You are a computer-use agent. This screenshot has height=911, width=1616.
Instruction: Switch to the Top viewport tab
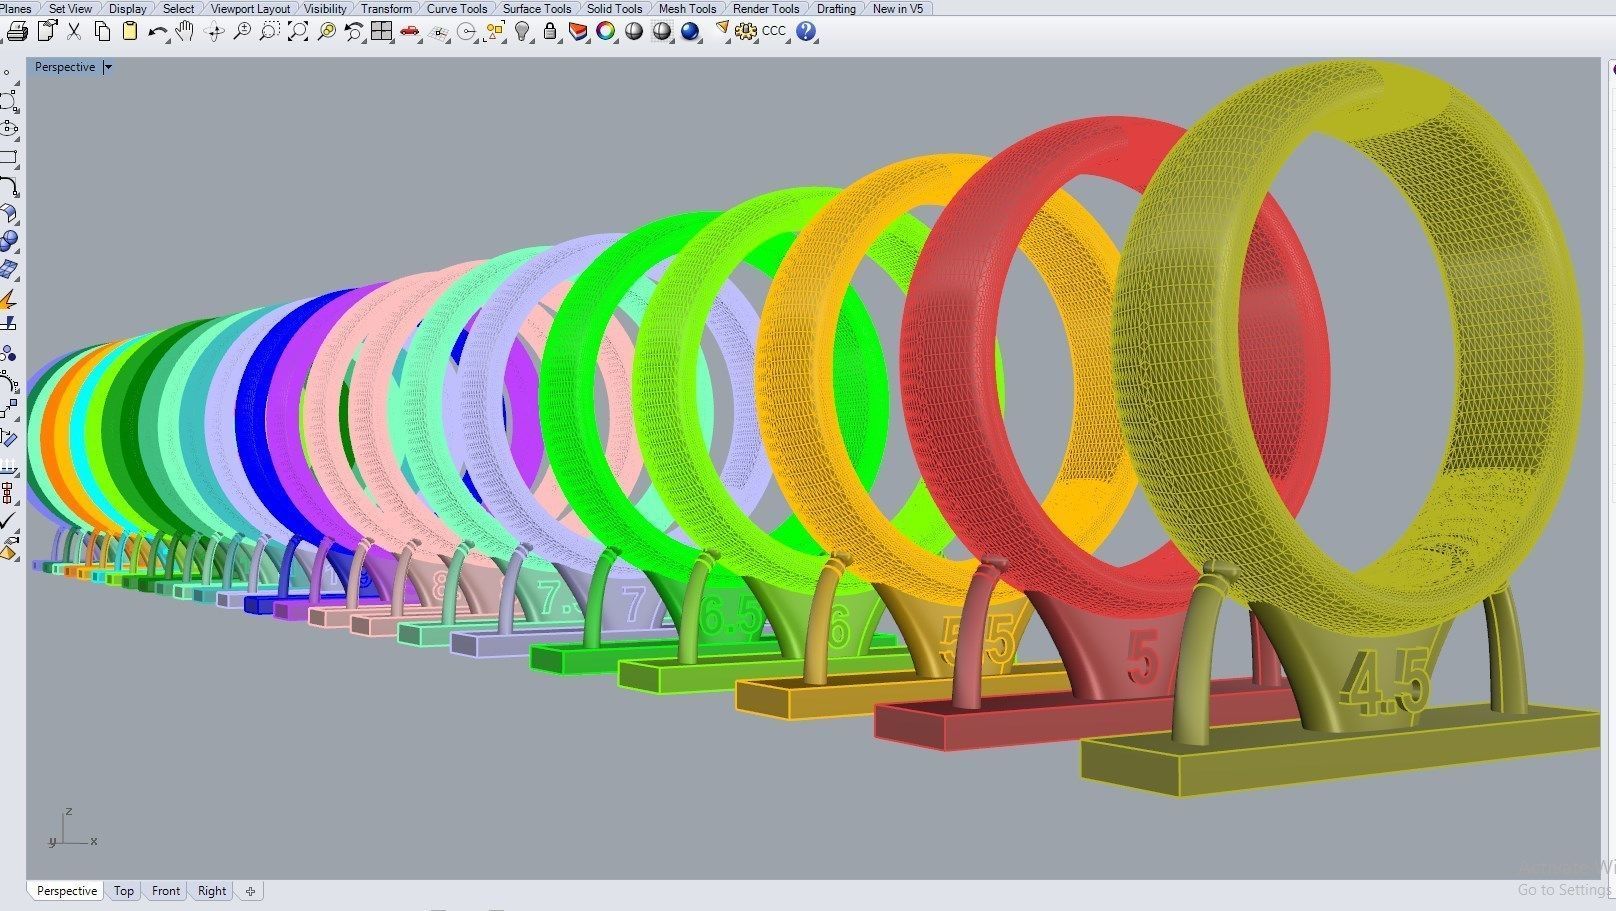(x=124, y=891)
